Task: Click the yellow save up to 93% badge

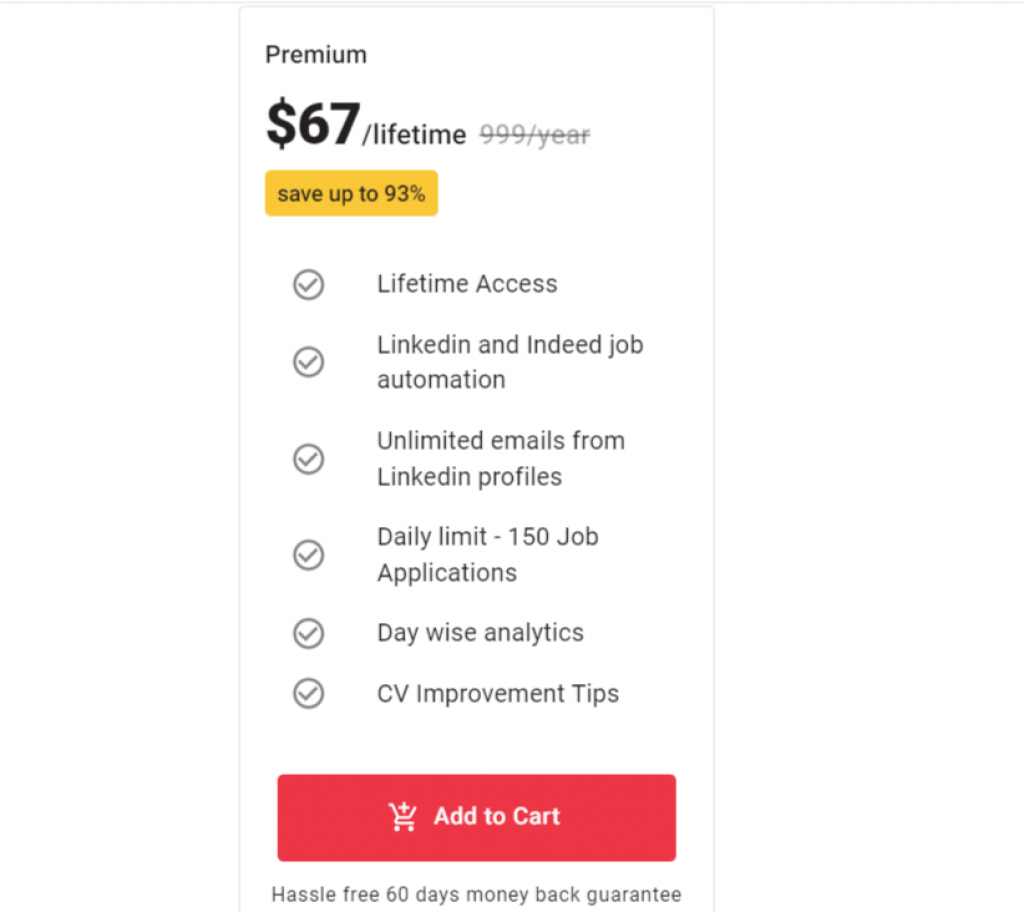Action: (351, 193)
